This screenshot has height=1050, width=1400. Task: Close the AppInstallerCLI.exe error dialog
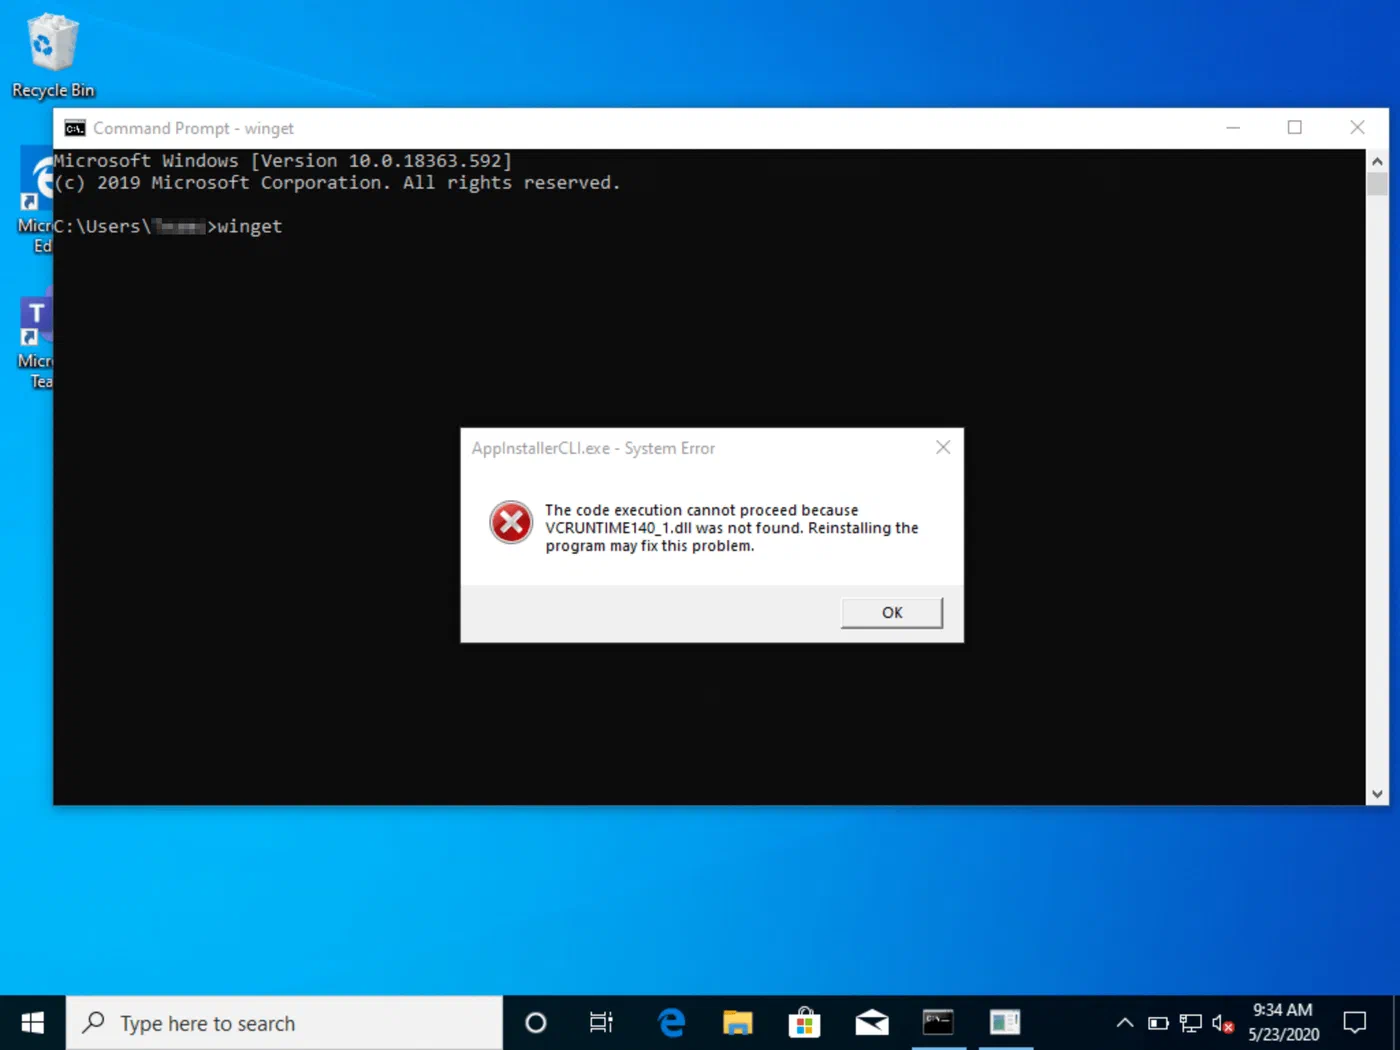click(943, 447)
